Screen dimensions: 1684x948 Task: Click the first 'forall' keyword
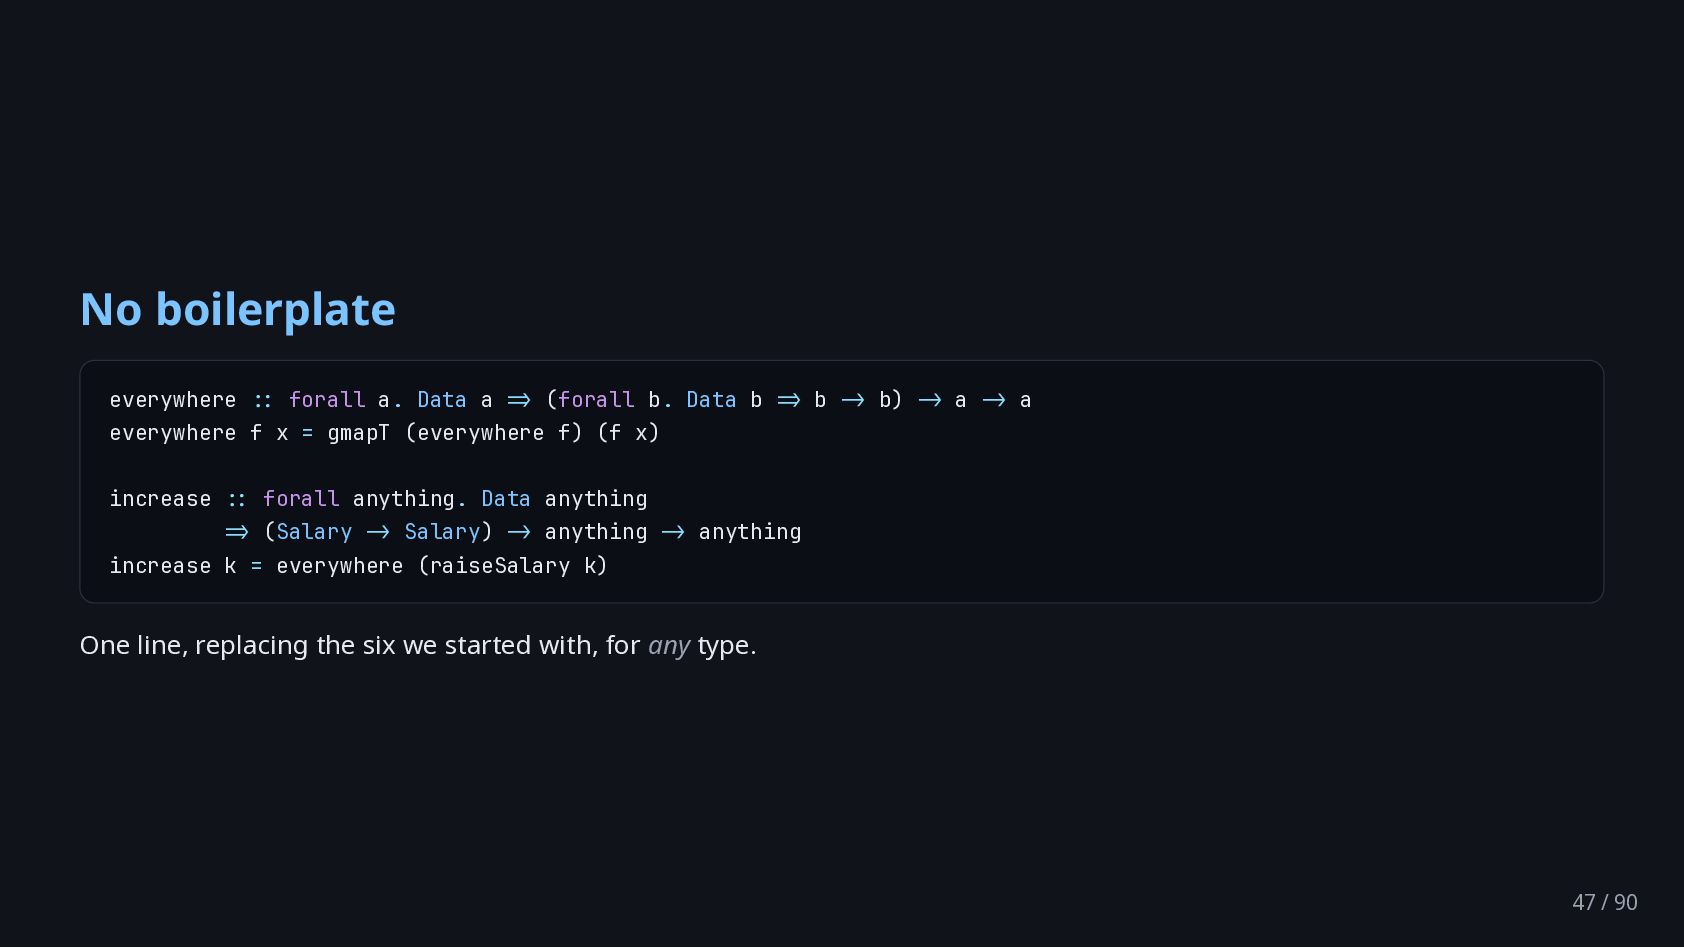pyautogui.click(x=327, y=400)
